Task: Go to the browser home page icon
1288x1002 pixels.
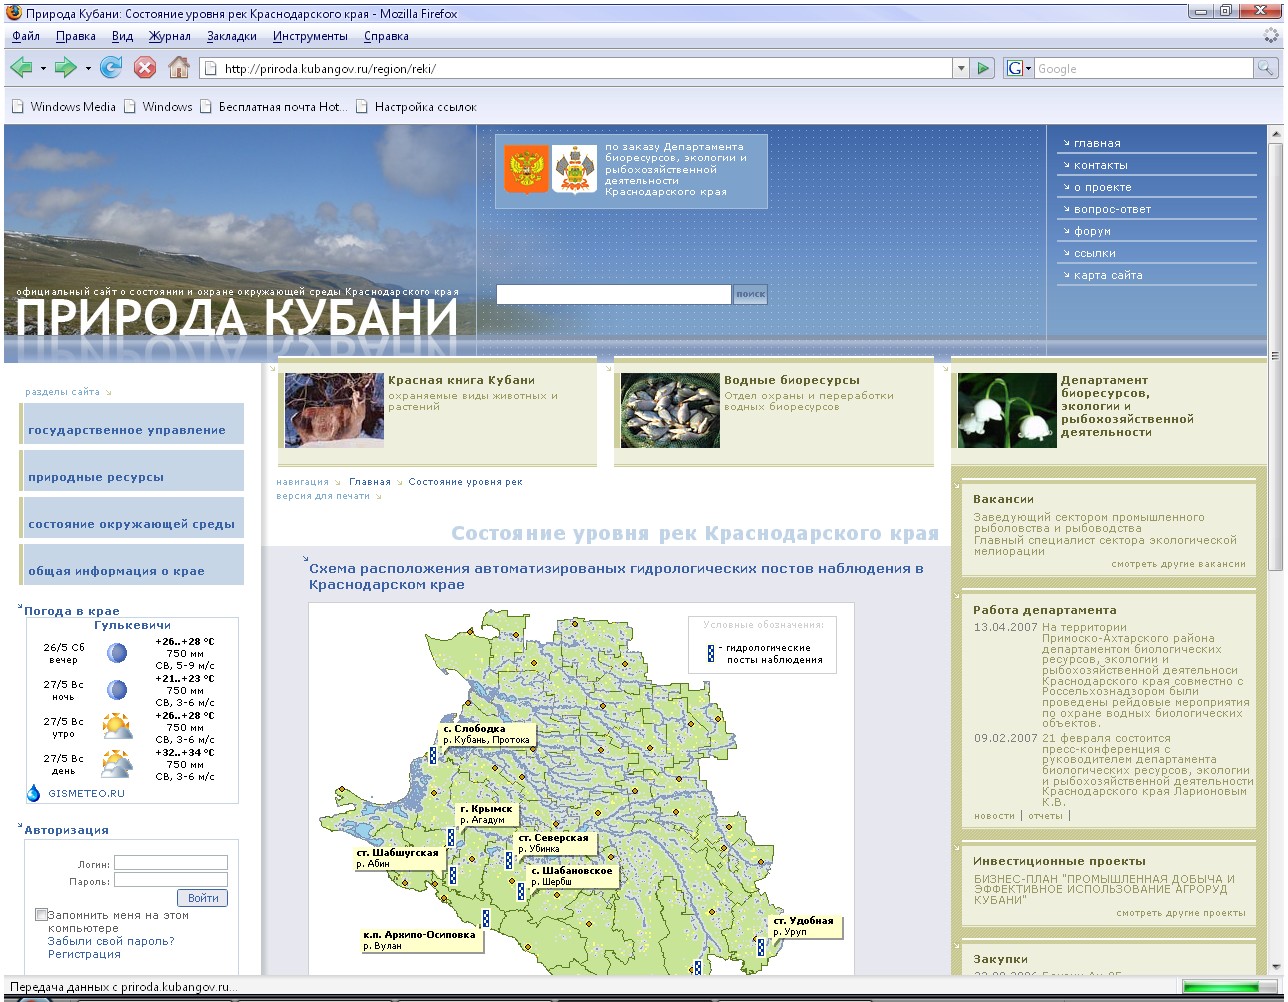Action: point(179,68)
